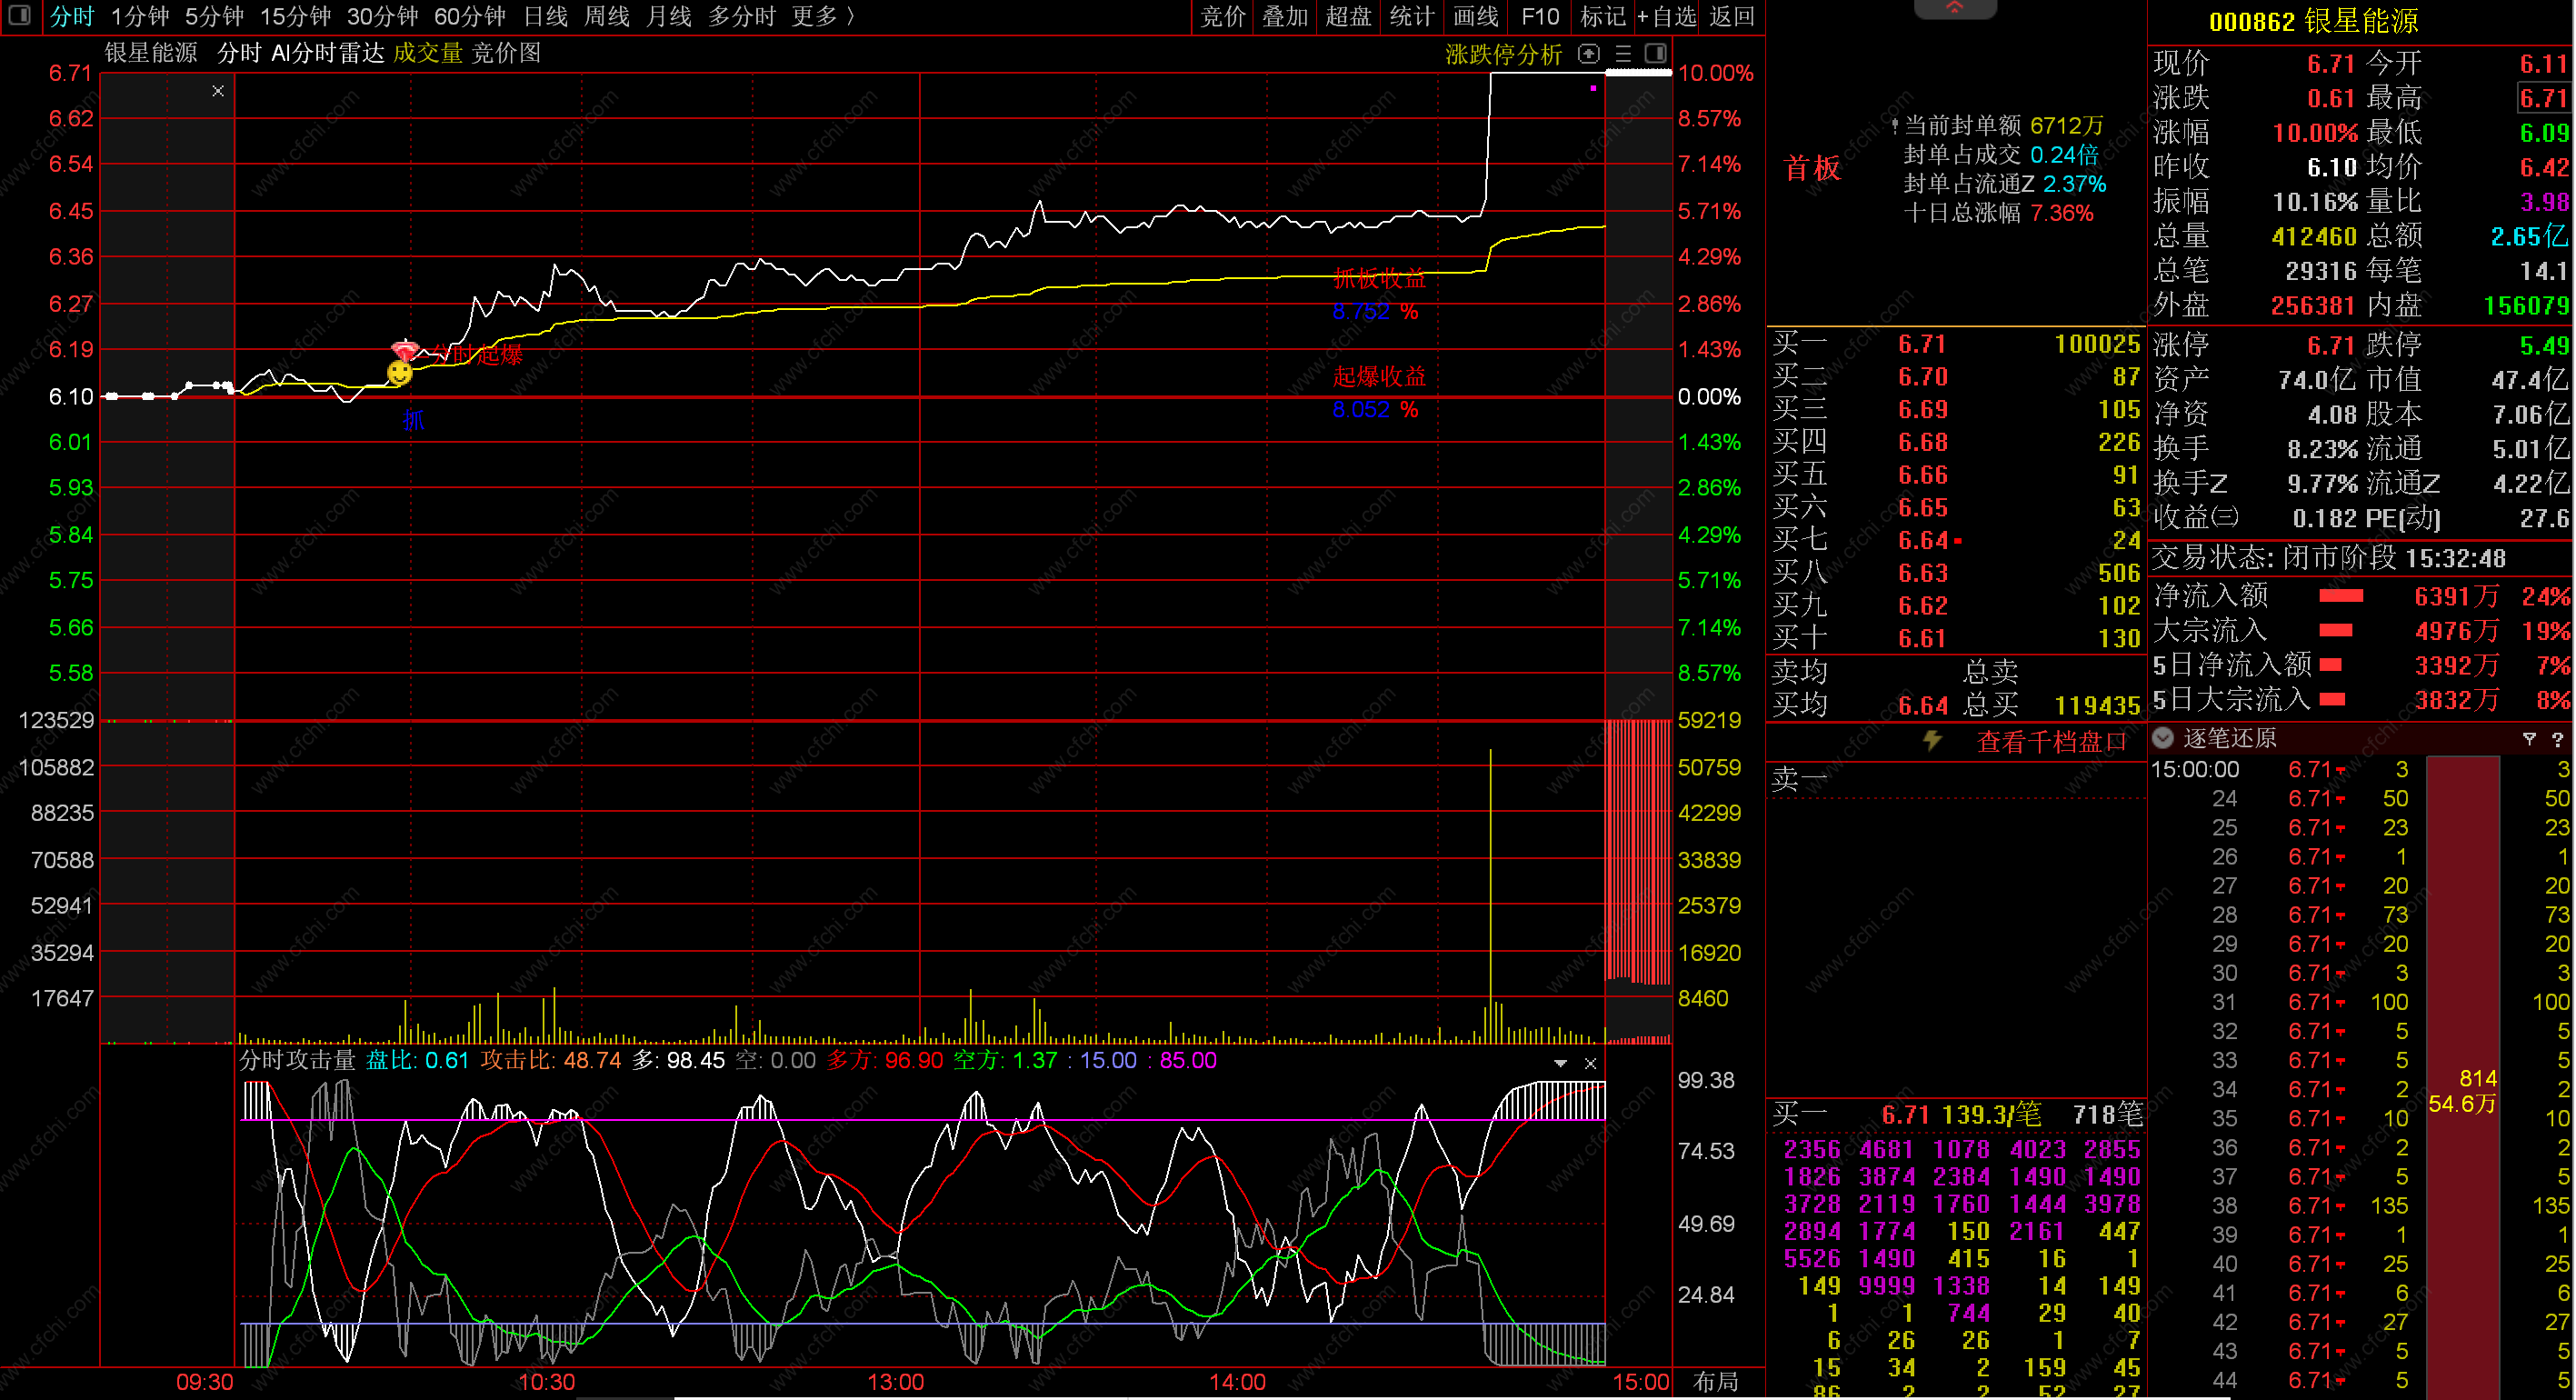
Task: Expand the 更多 periods menu
Action: pyautogui.click(x=822, y=16)
